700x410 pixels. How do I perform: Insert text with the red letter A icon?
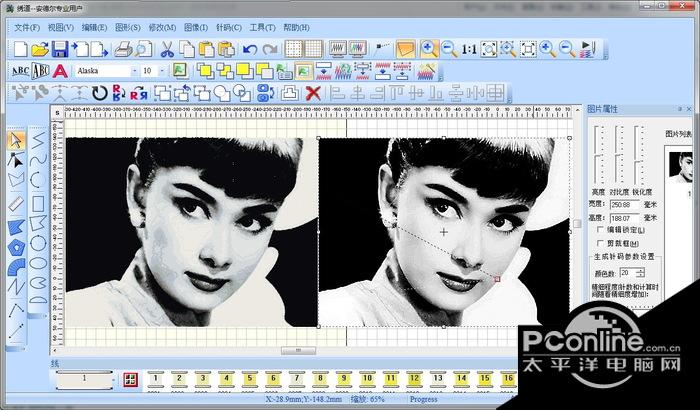tap(60, 71)
